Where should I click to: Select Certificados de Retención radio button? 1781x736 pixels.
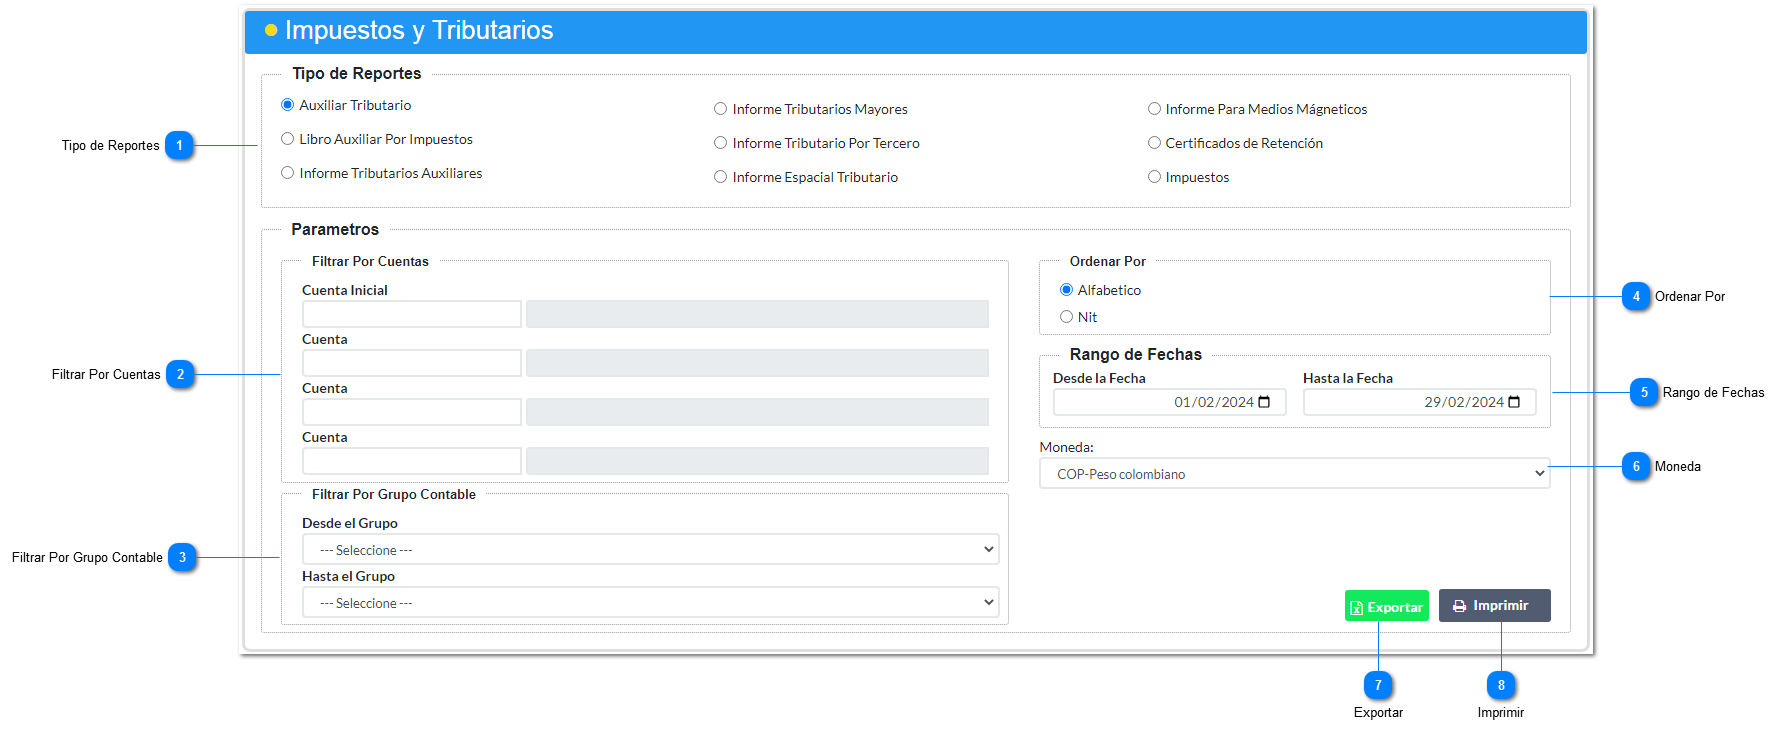tap(1154, 143)
